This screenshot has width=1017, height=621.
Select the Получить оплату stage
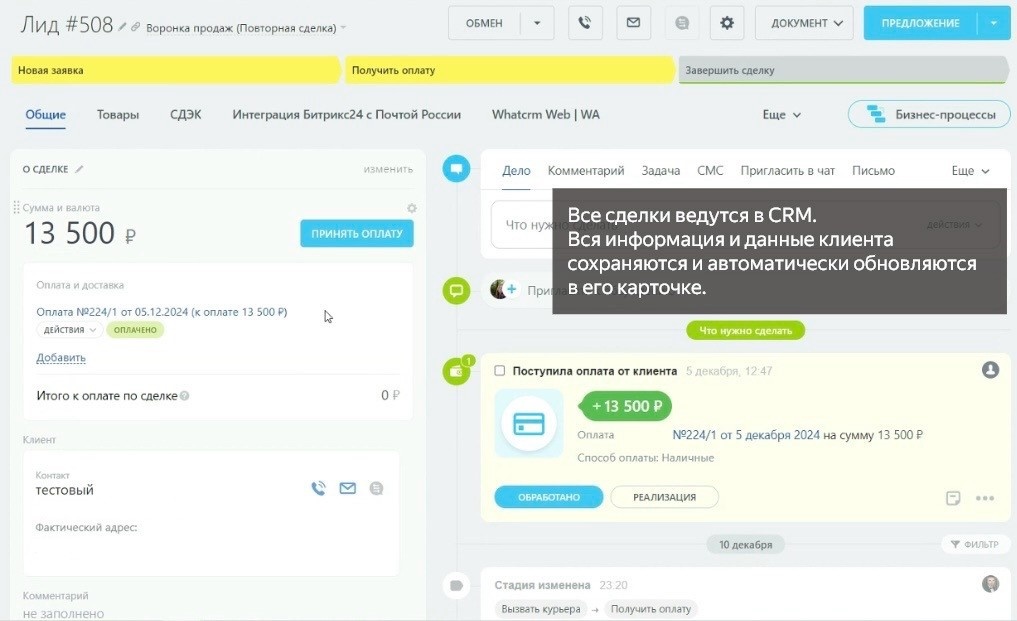point(510,70)
